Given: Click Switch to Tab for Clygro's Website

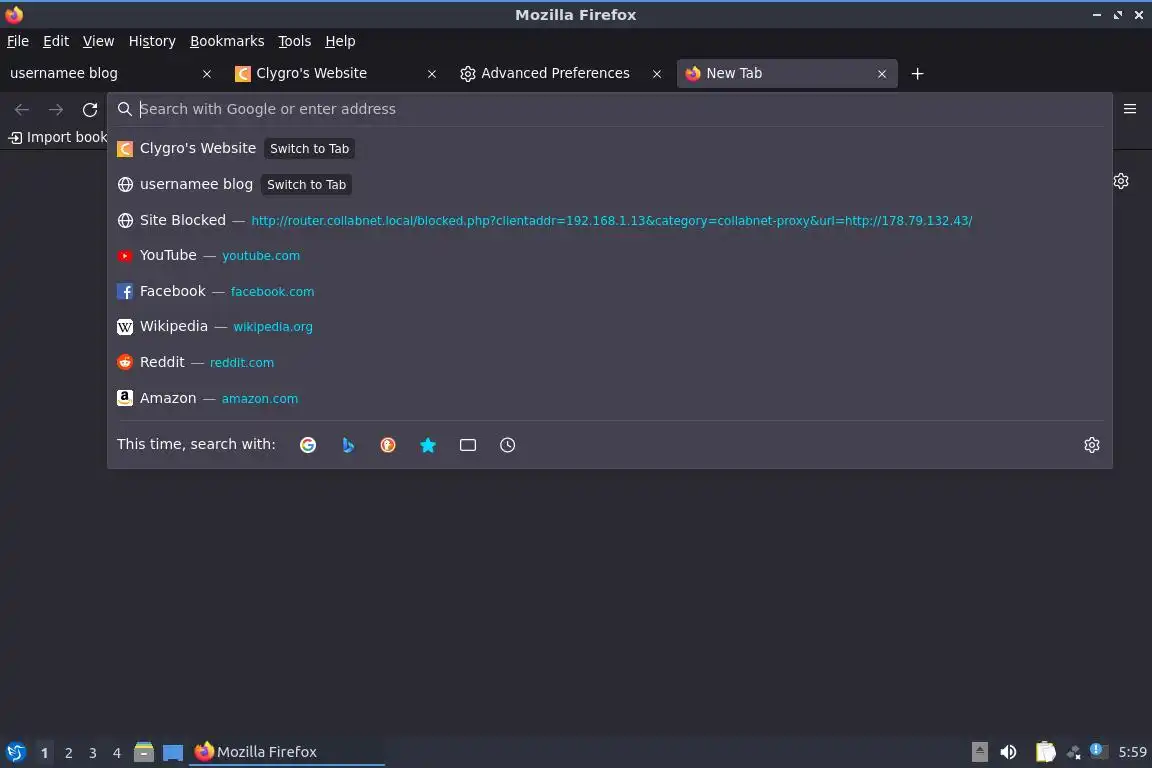Looking at the screenshot, I should pos(309,148).
